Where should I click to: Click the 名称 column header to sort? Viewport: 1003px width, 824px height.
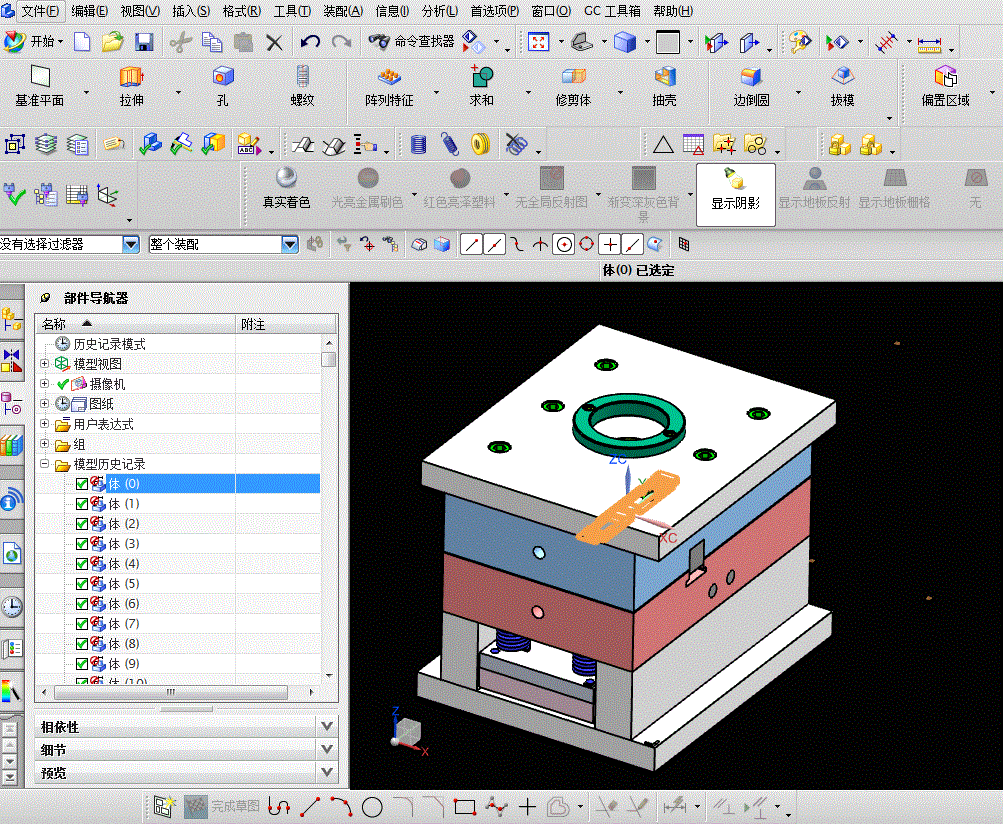[x=55, y=324]
